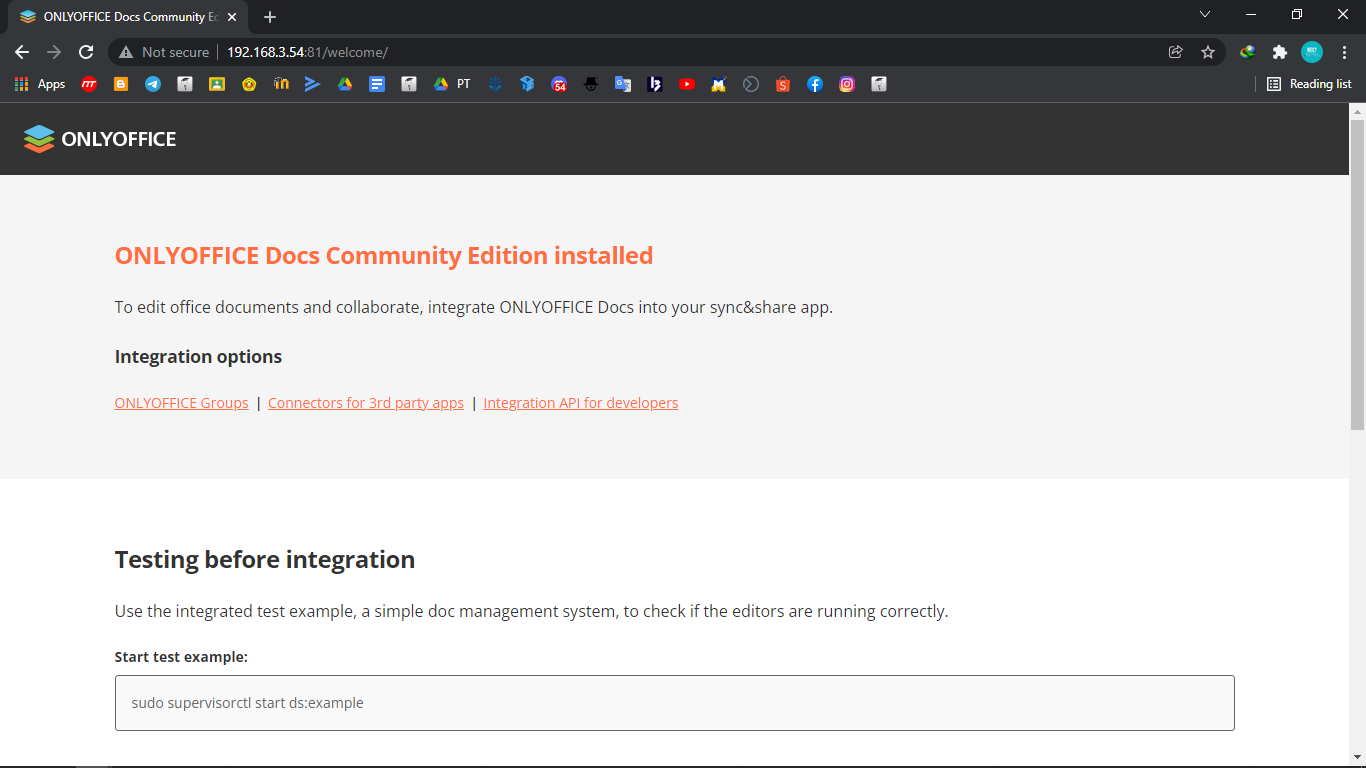Viewport: 1366px width, 768px height.
Task: Click the page vertical scrollbar
Action: [x=1357, y=275]
